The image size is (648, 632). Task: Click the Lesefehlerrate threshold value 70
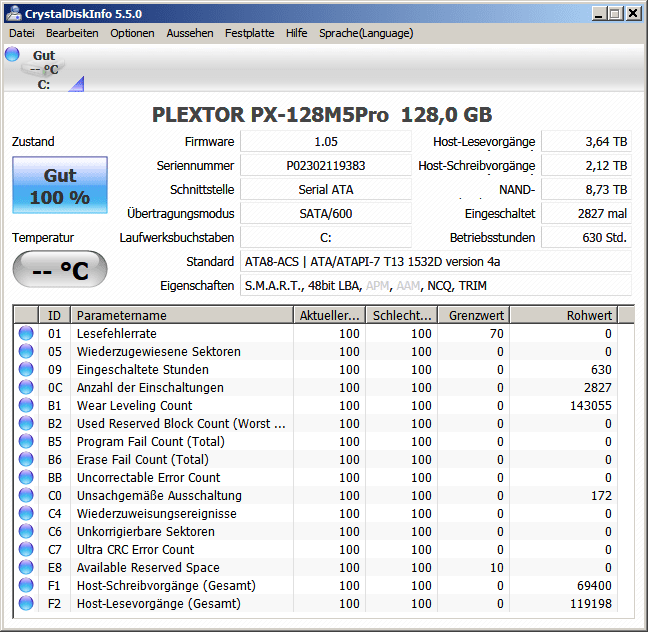(497, 333)
